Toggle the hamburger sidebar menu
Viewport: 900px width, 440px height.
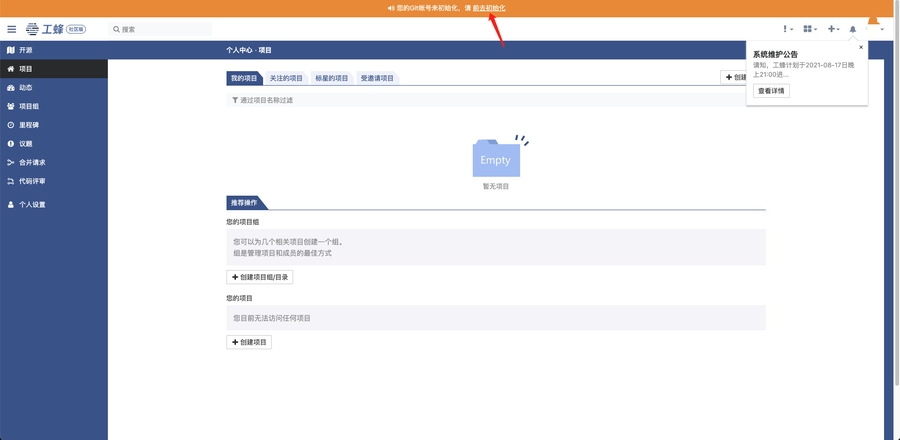[x=12, y=29]
